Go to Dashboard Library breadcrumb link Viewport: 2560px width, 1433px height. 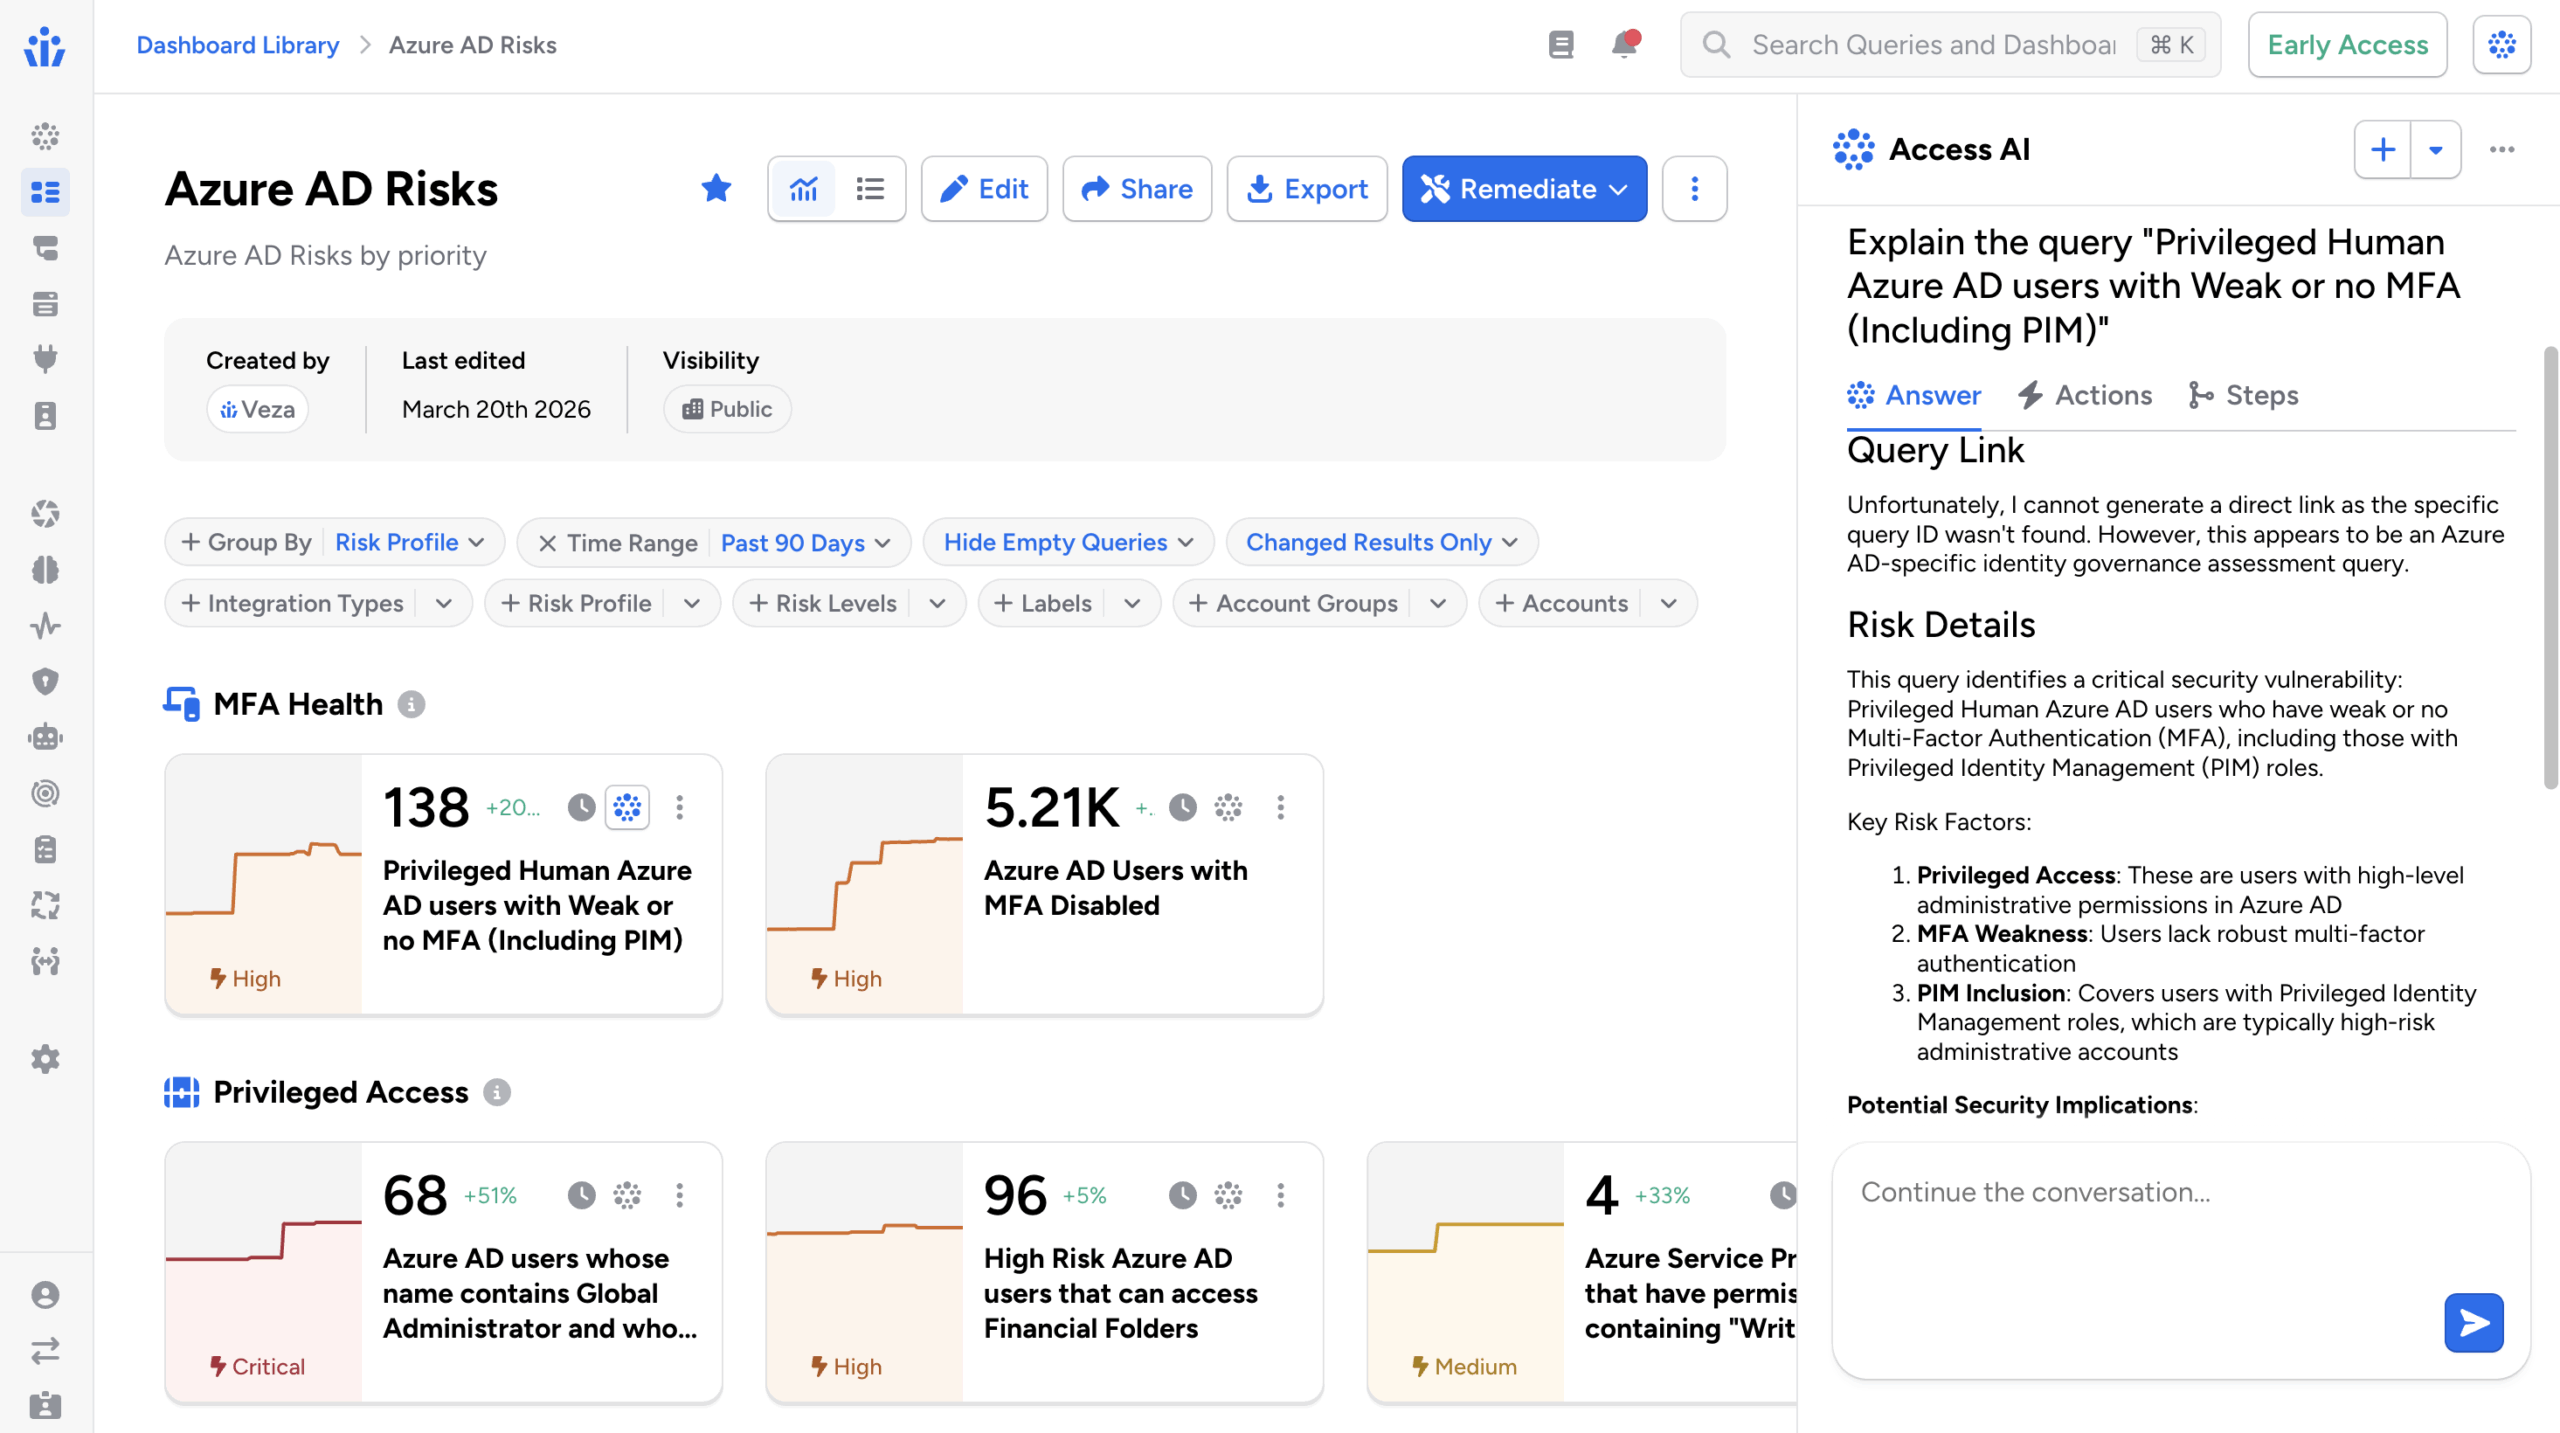pos(238,45)
